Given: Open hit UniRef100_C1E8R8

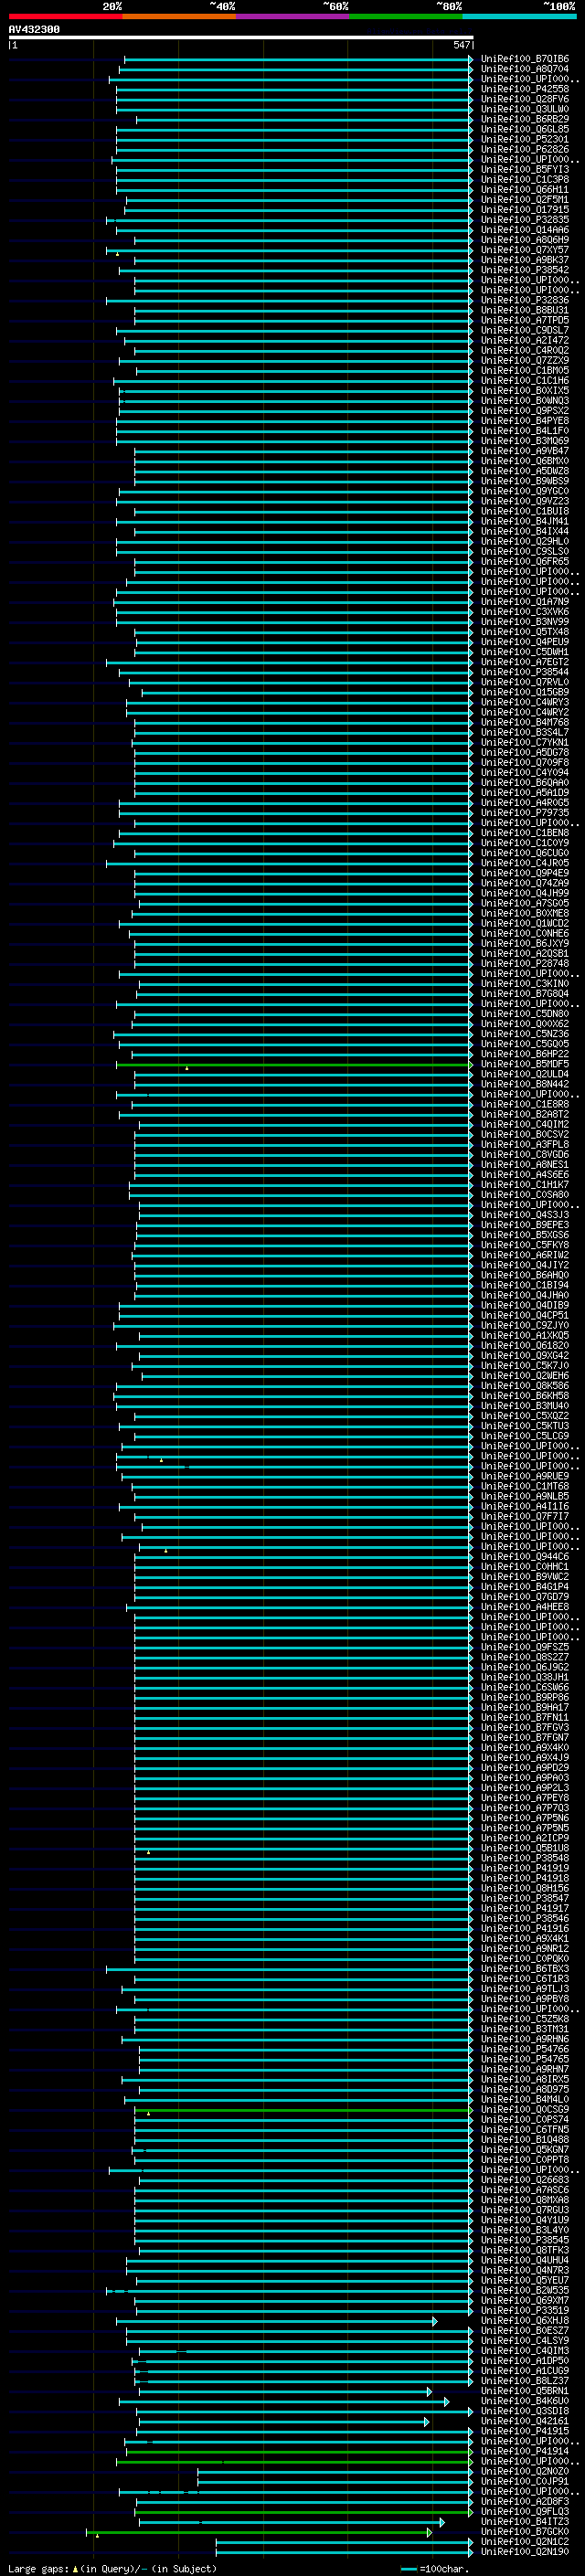Looking at the screenshot, I should pyautogui.click(x=525, y=1104).
